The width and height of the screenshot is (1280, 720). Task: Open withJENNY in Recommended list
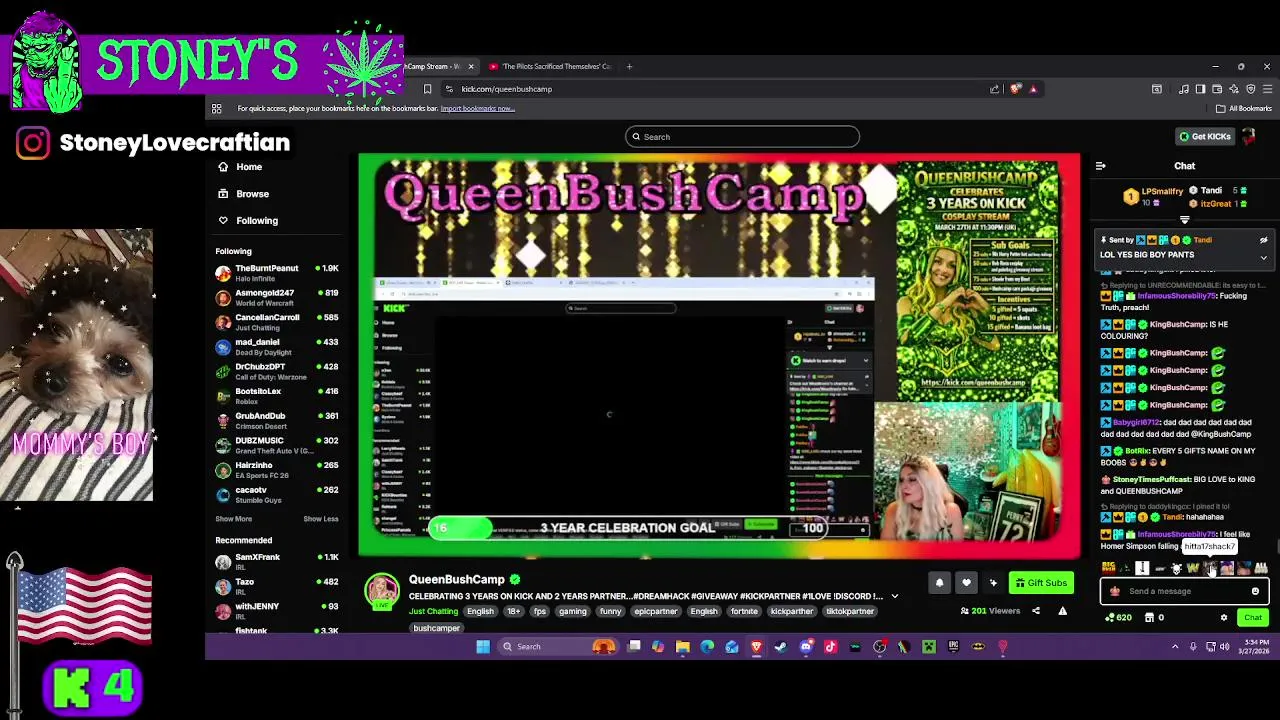(x=278, y=610)
